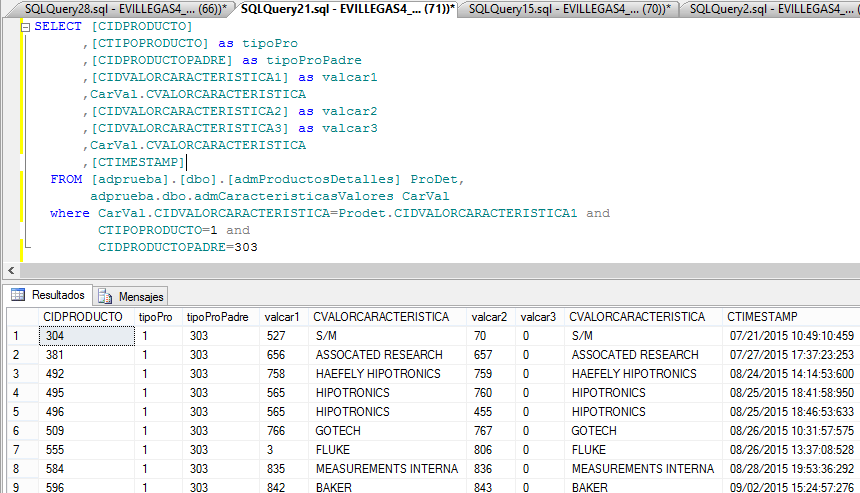Click the valcar2 cell showing 70
This screenshot has width=860, height=493.
pos(491,336)
